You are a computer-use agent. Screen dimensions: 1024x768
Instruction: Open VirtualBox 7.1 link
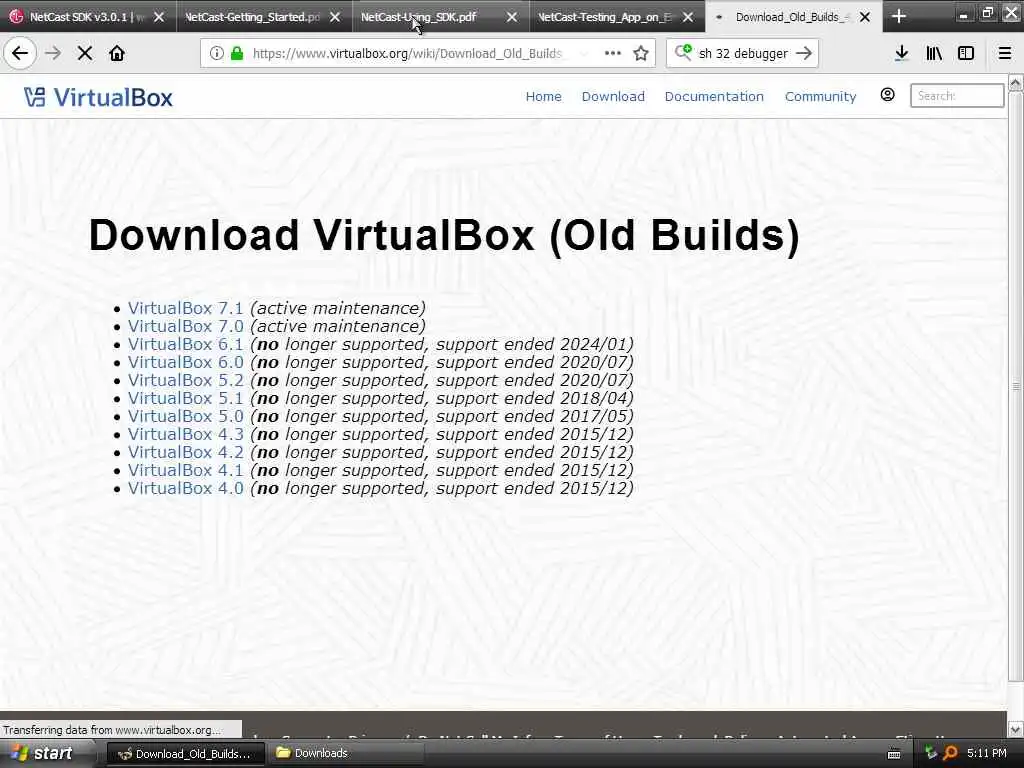coord(185,308)
